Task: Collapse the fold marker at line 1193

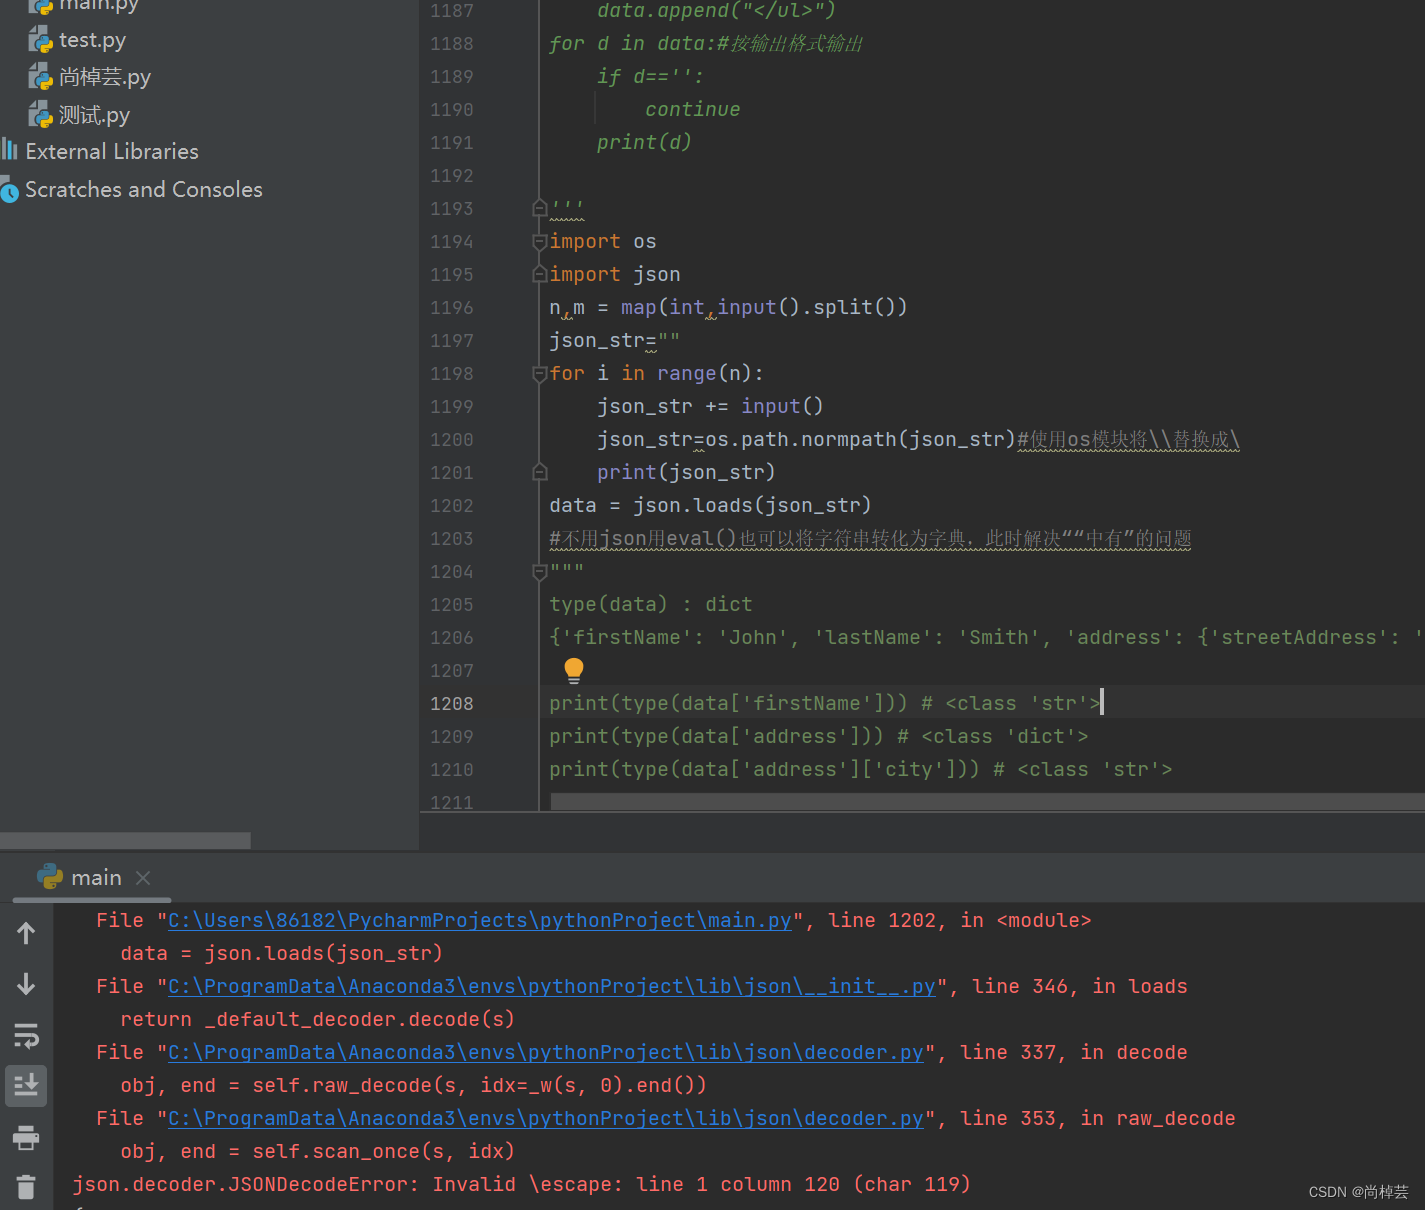Action: tap(540, 208)
